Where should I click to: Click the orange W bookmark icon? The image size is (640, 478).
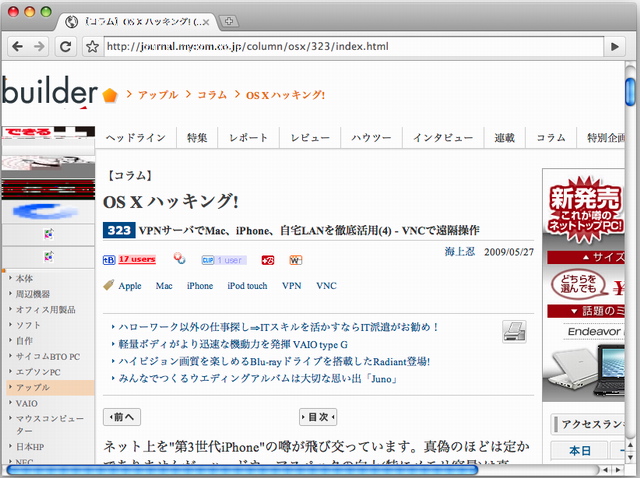coord(296,260)
